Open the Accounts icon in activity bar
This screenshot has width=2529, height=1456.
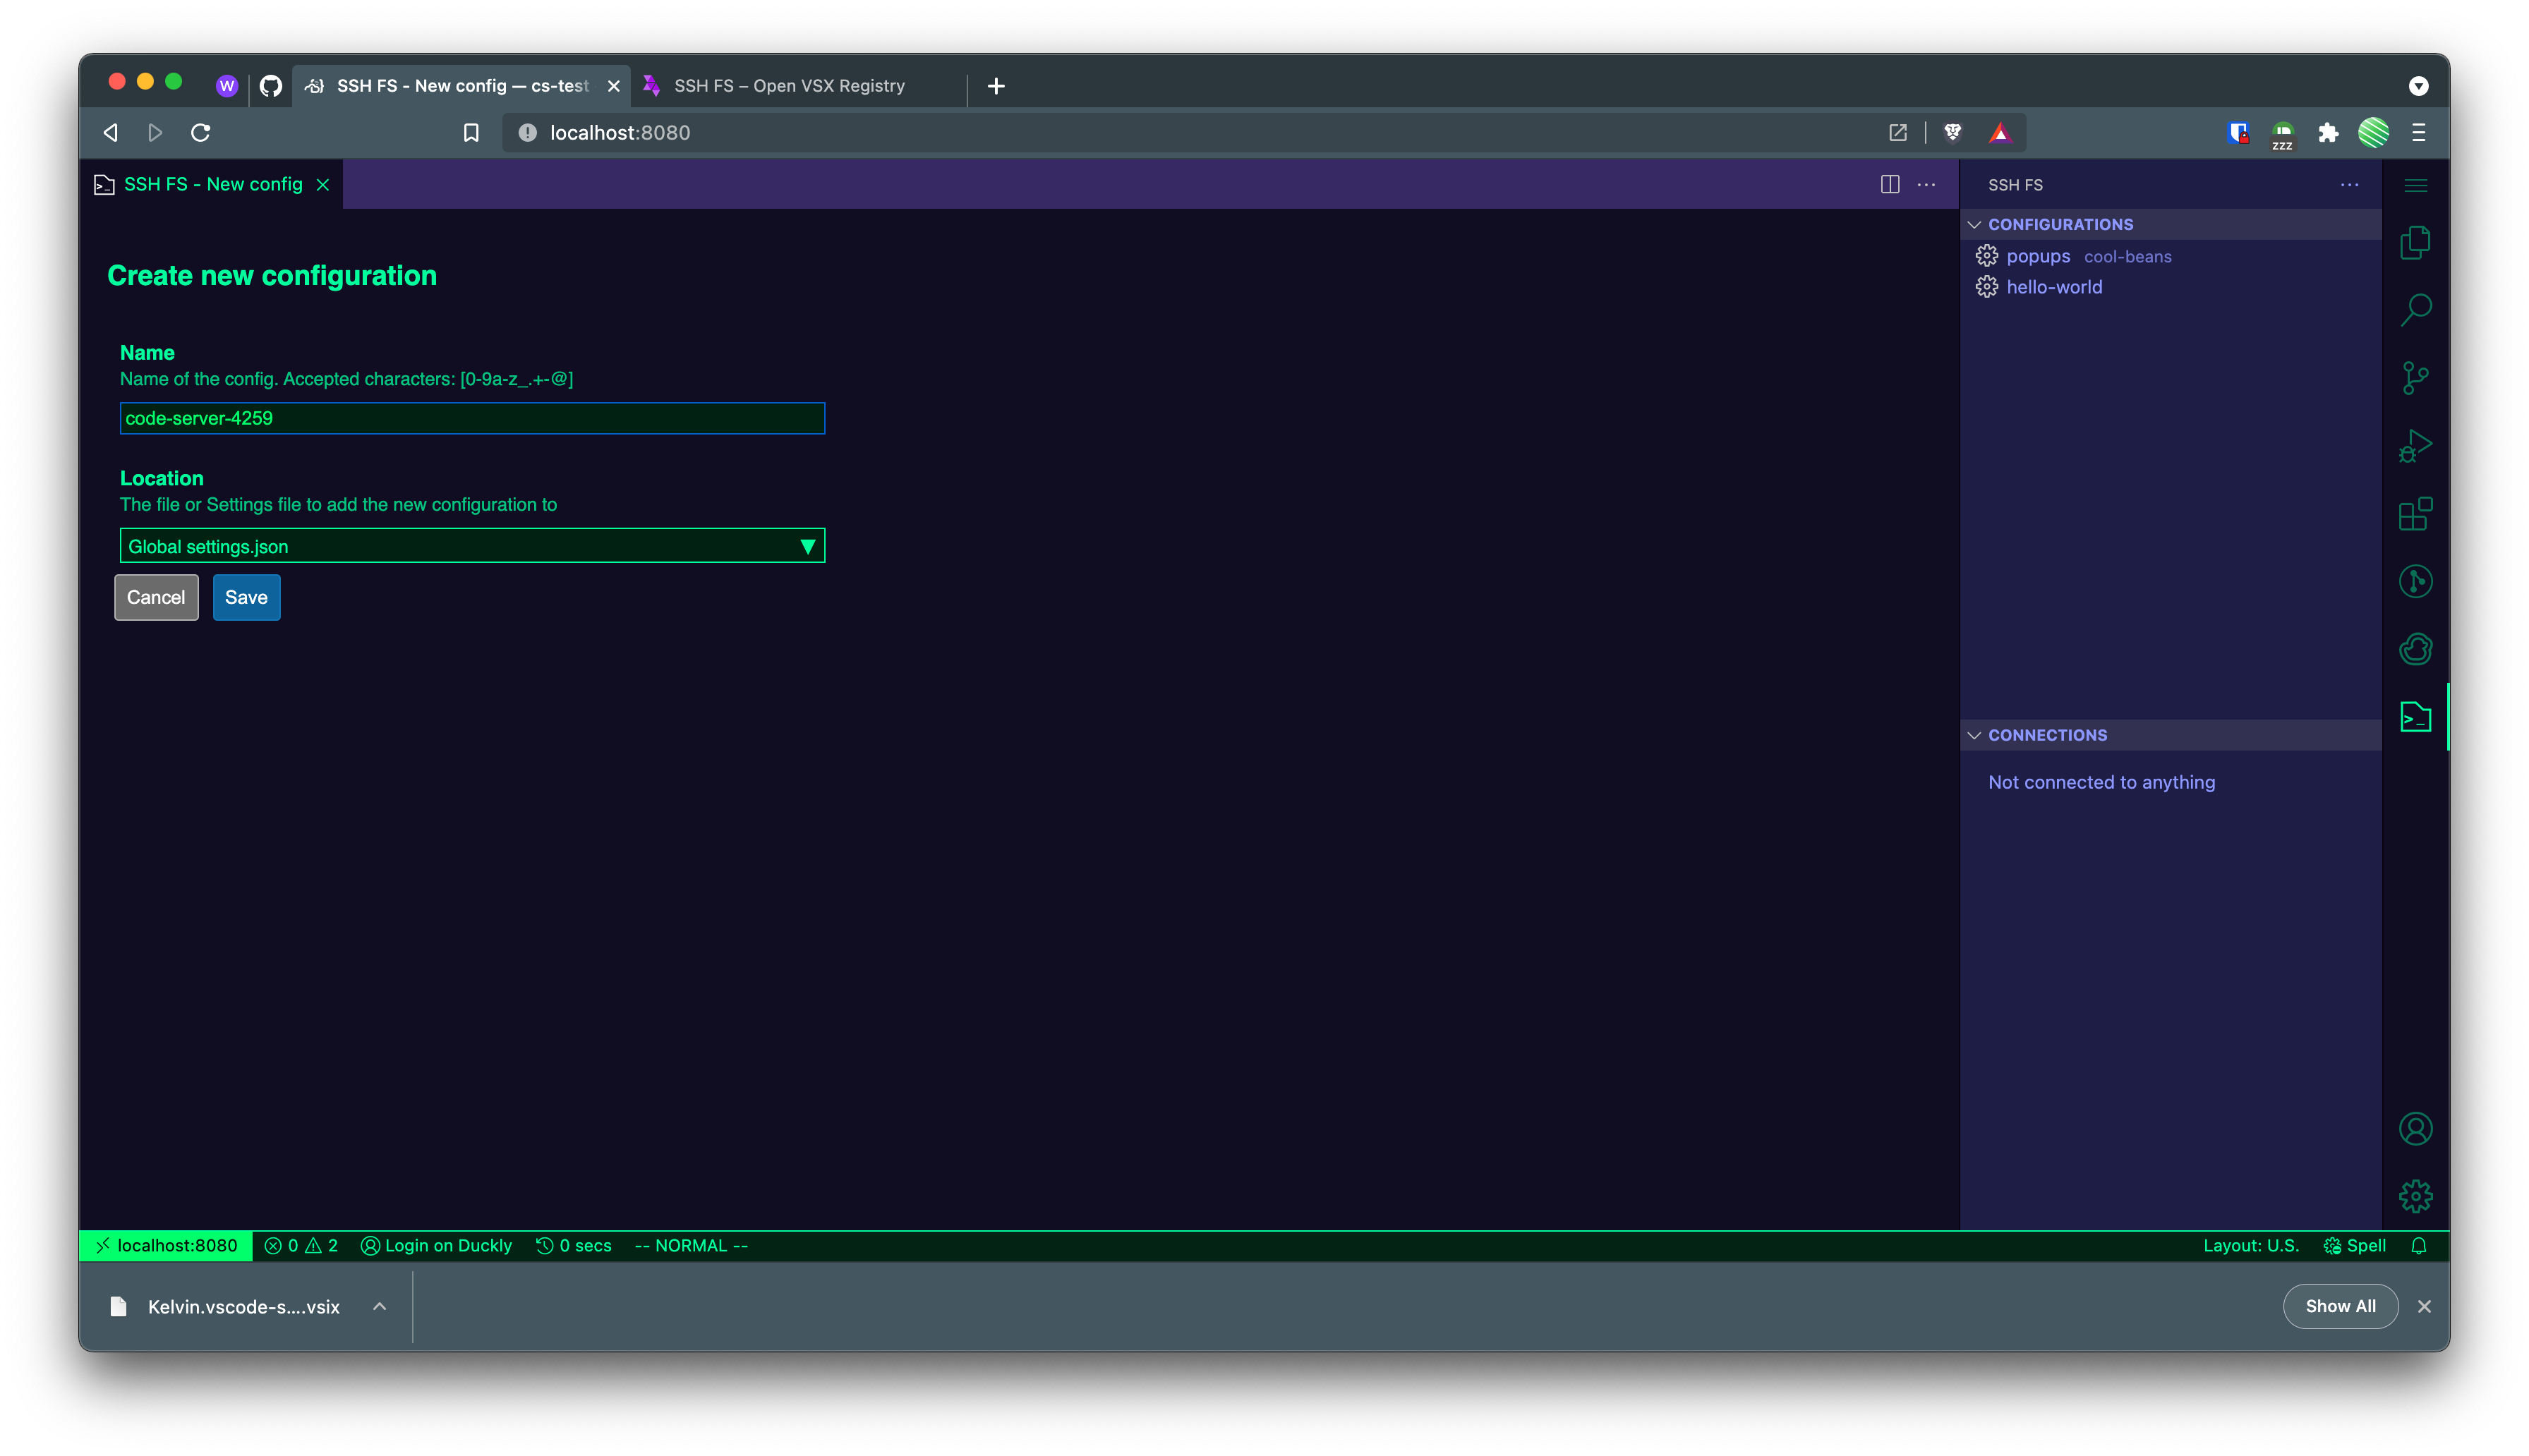[x=2416, y=1128]
